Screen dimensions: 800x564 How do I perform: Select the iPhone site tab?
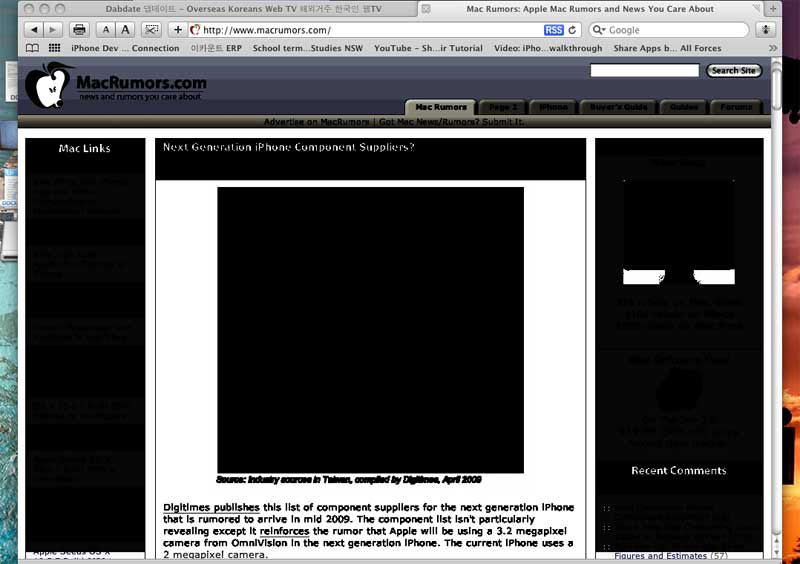pyautogui.click(x=553, y=107)
